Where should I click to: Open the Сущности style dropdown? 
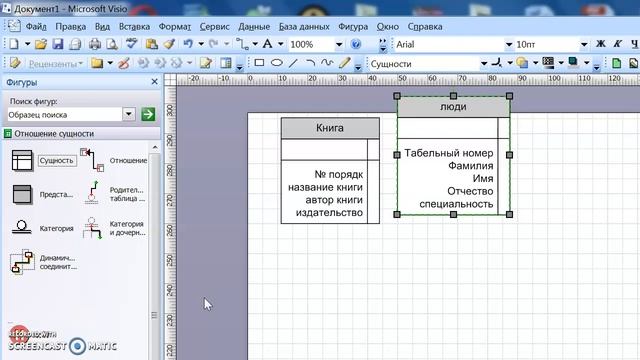(x=484, y=64)
